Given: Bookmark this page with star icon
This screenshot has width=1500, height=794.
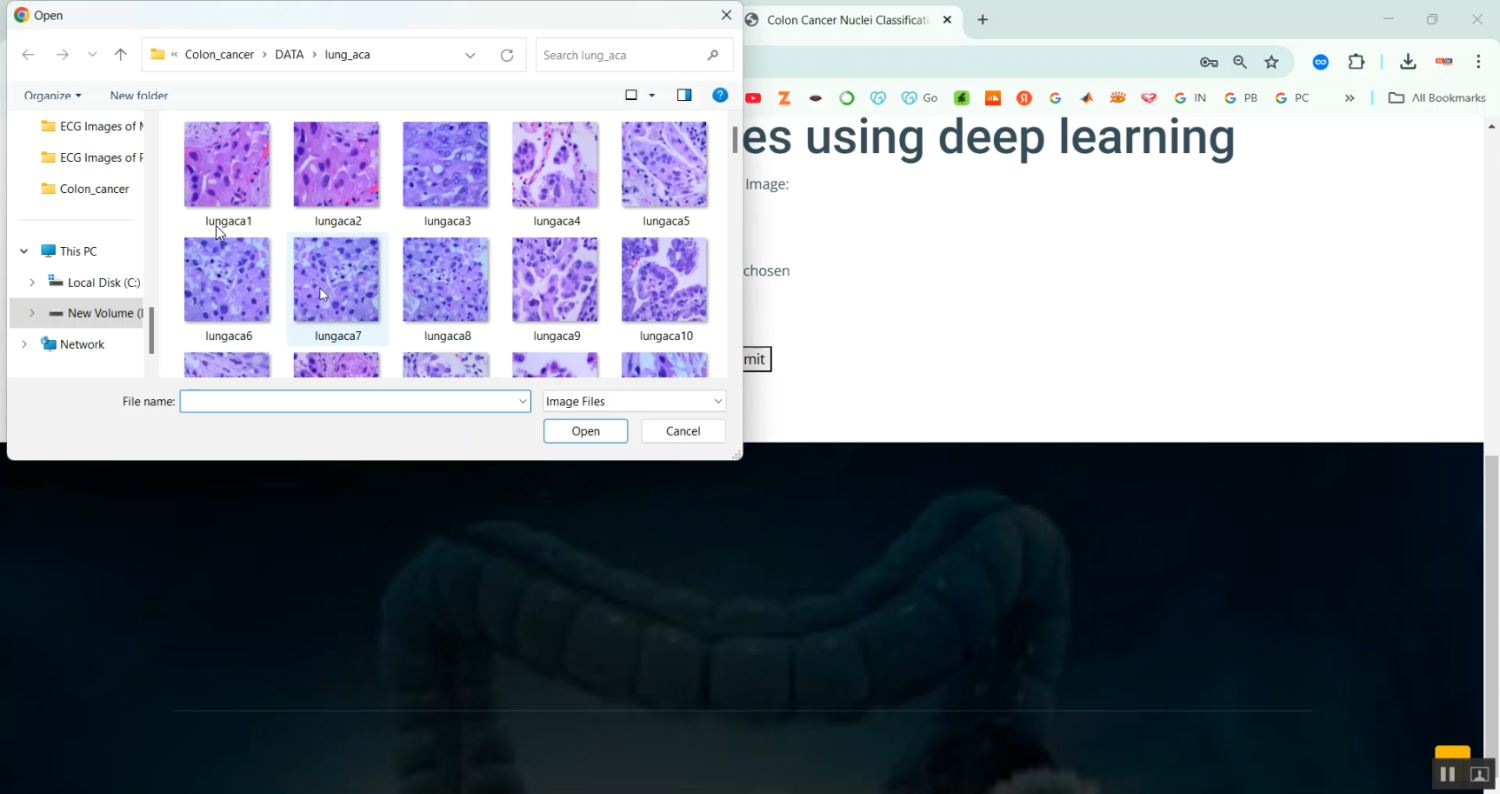Looking at the screenshot, I should click(x=1271, y=62).
